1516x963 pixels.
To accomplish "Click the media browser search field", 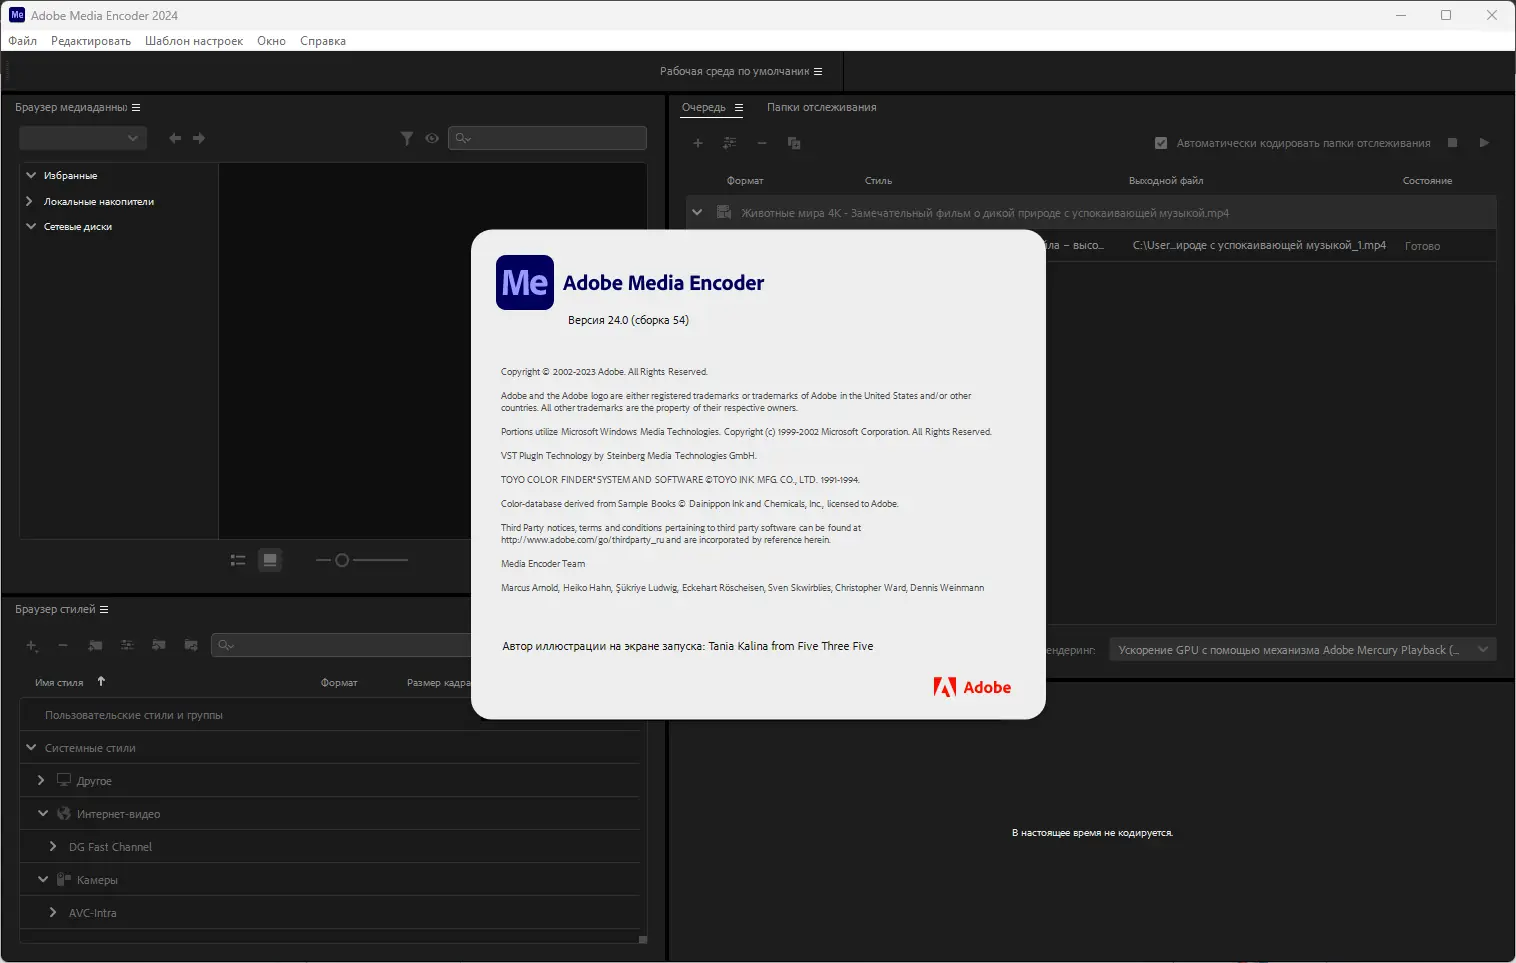I will click(x=548, y=138).
